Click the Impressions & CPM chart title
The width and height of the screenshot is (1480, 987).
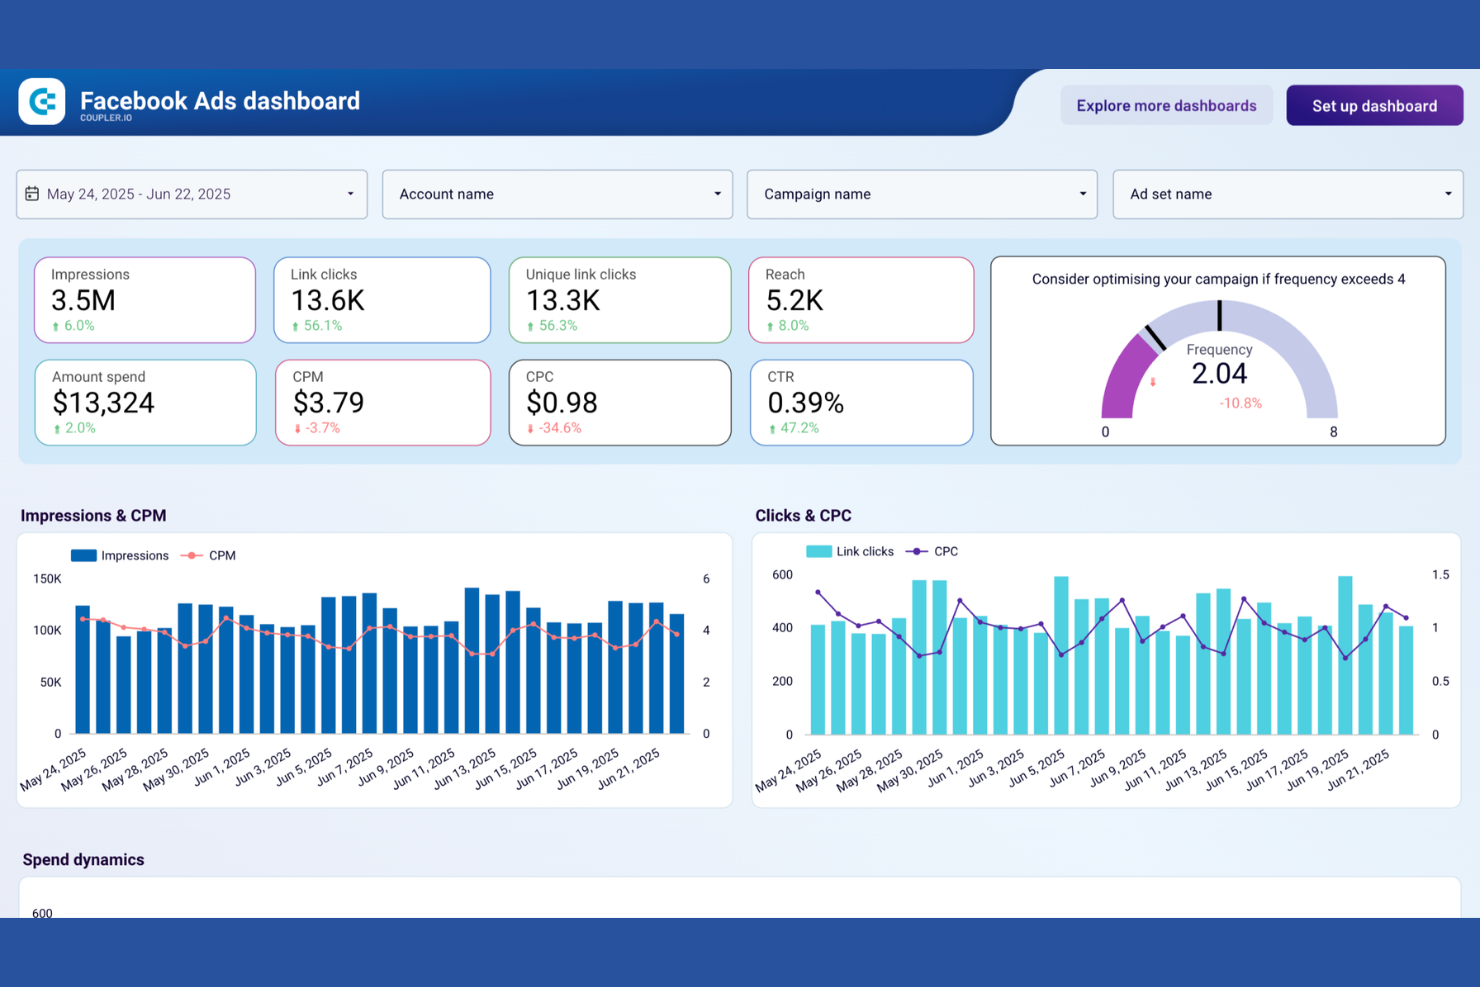(93, 516)
